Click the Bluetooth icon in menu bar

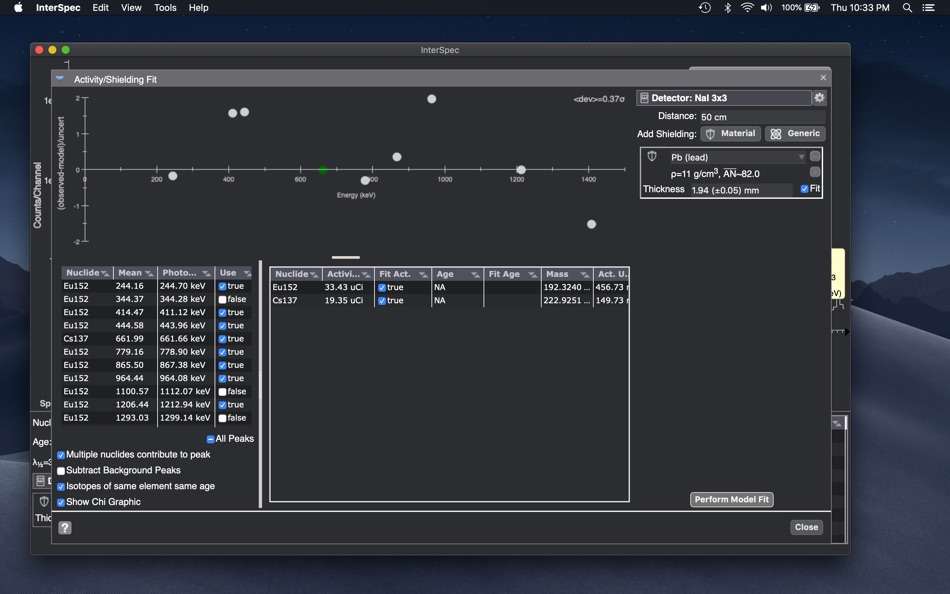(727, 8)
